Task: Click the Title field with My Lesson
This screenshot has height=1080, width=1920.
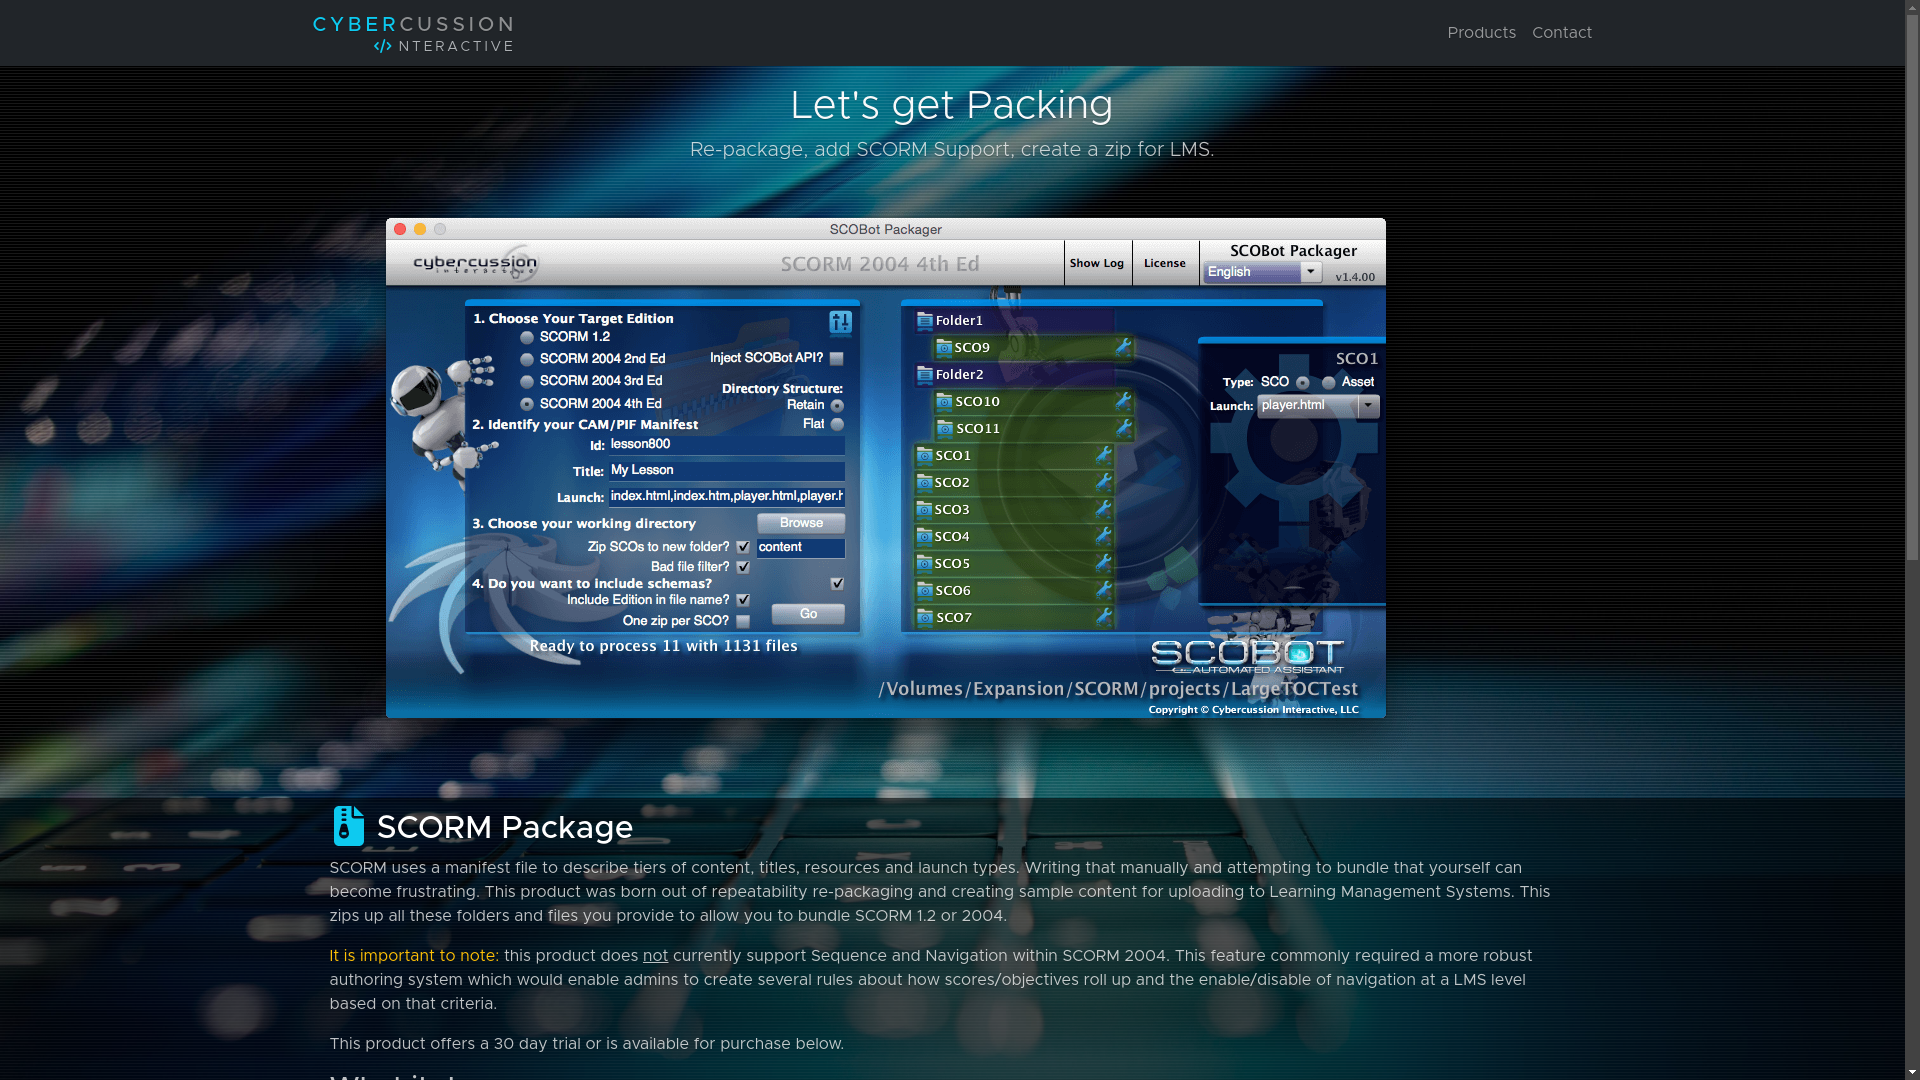Action: click(x=727, y=471)
